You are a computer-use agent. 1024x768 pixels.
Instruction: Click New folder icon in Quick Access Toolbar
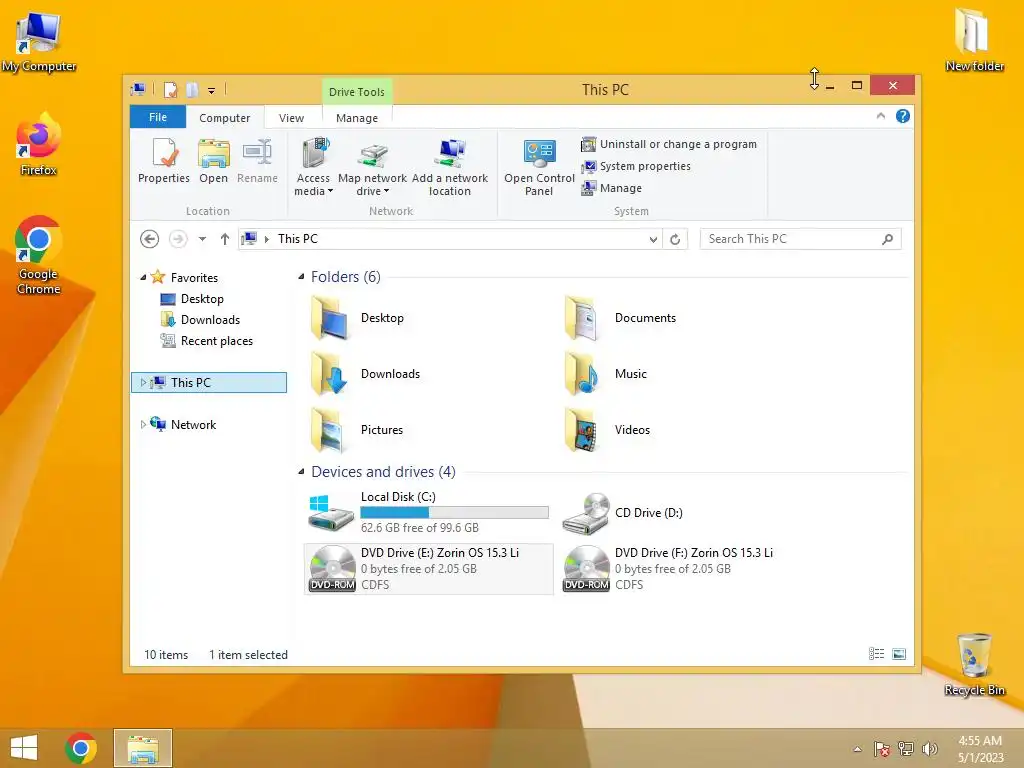pyautogui.click(x=192, y=89)
